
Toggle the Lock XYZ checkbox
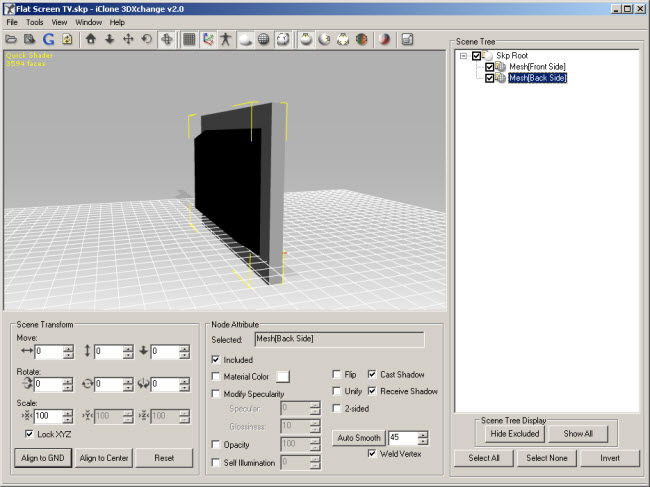click(29, 434)
